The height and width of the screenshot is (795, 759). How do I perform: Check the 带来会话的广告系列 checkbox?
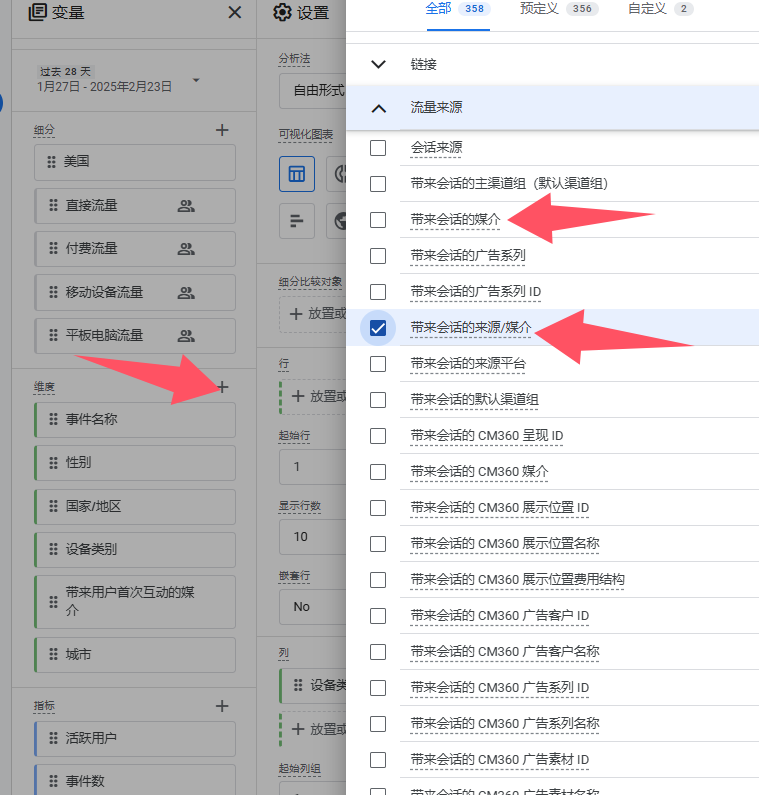coord(378,256)
